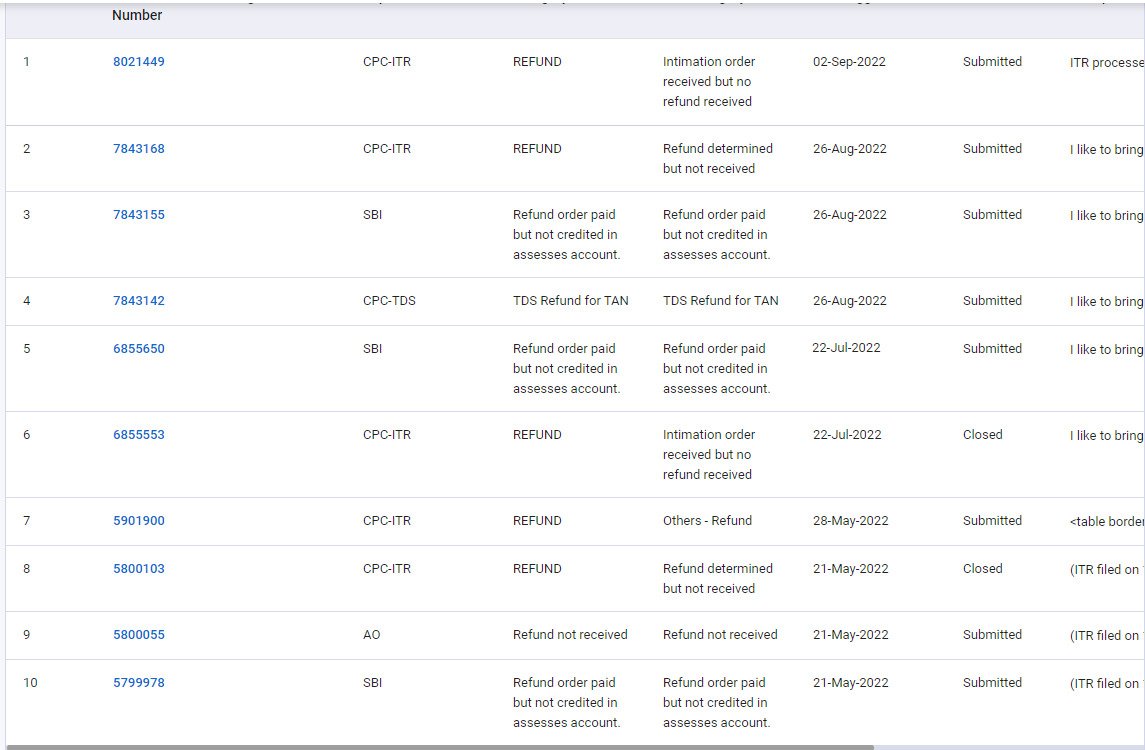Select grievance number 7843155
1145x750 pixels.
click(x=137, y=214)
